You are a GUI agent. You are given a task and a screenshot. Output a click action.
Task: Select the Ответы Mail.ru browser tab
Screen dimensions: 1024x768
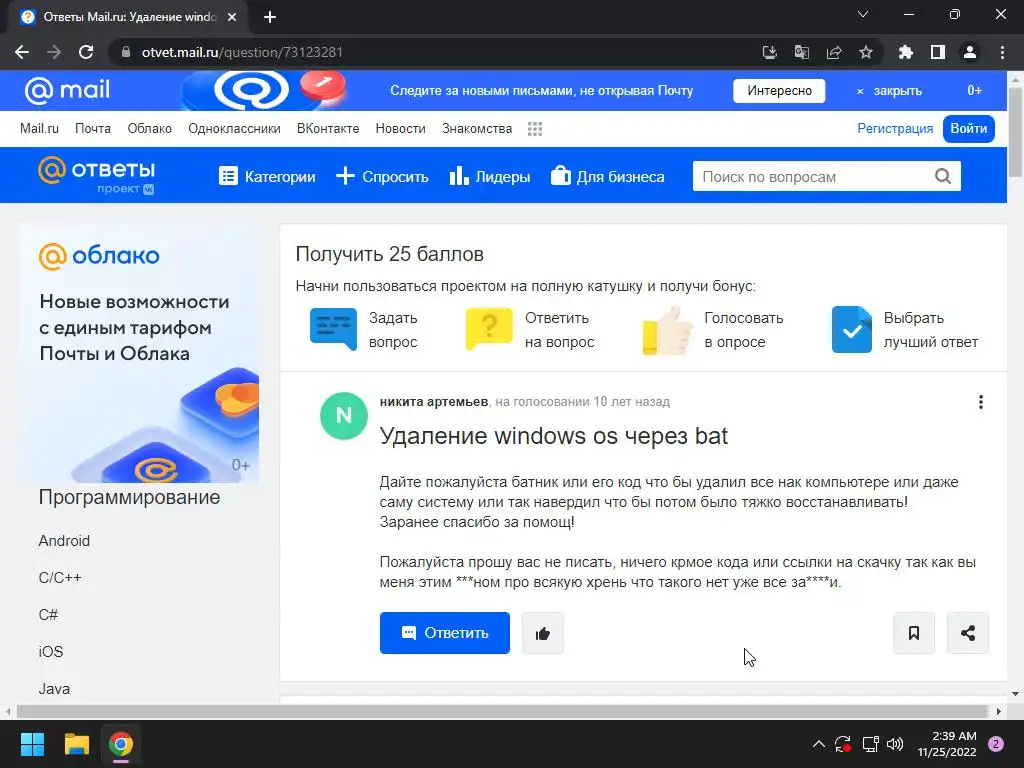[128, 17]
